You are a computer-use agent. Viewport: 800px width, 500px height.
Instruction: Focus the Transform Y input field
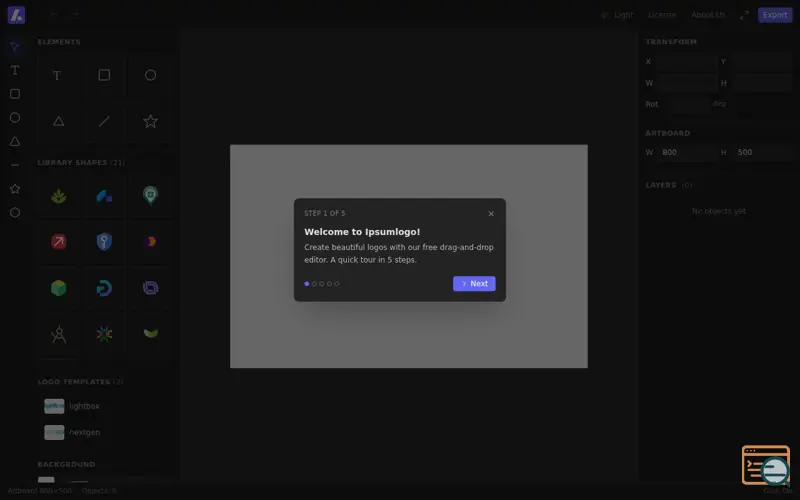(762, 62)
